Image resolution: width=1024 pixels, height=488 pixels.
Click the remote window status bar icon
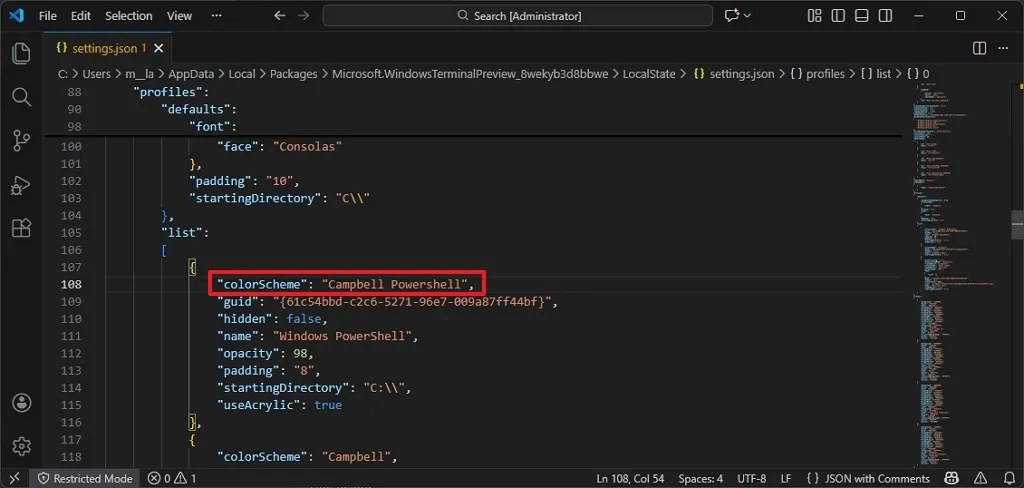tap(14, 478)
